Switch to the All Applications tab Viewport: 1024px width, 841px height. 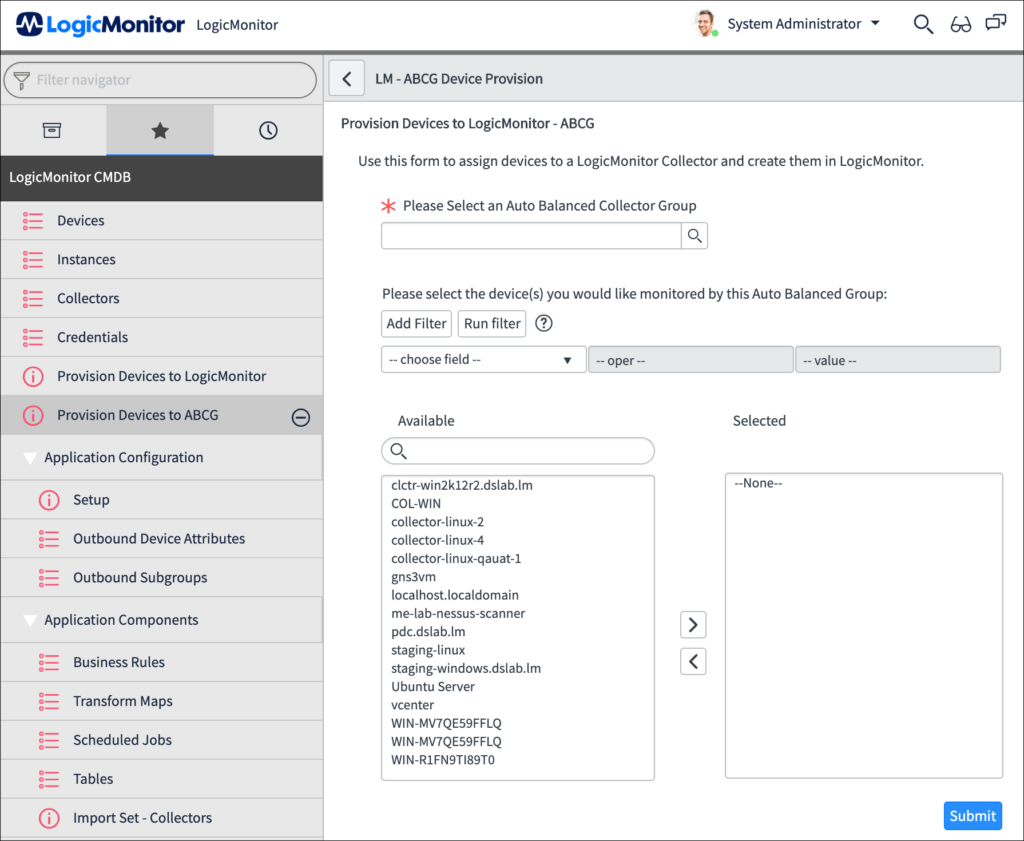54,129
